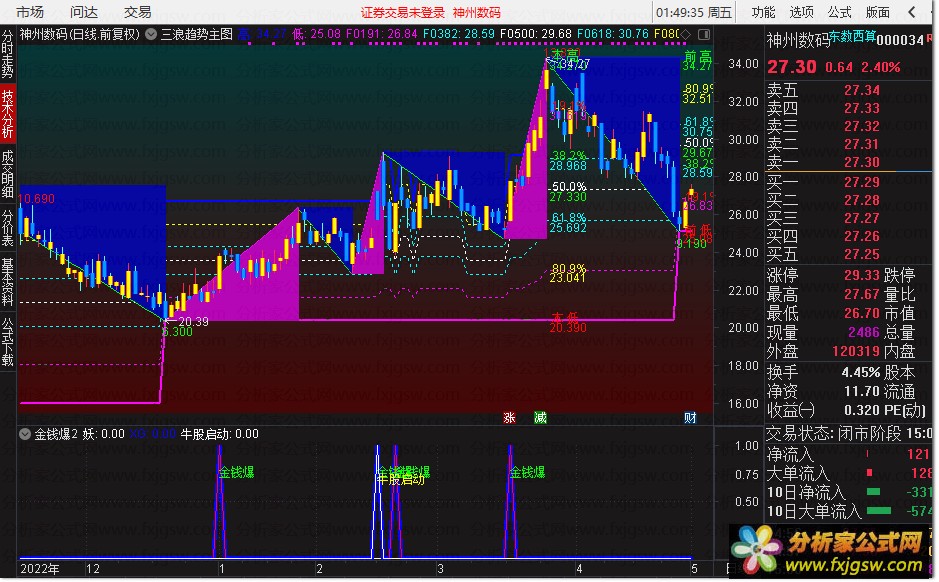Image resolution: width=939 pixels, height=582 pixels.
Task: Open the 选项 menu
Action: 801,12
